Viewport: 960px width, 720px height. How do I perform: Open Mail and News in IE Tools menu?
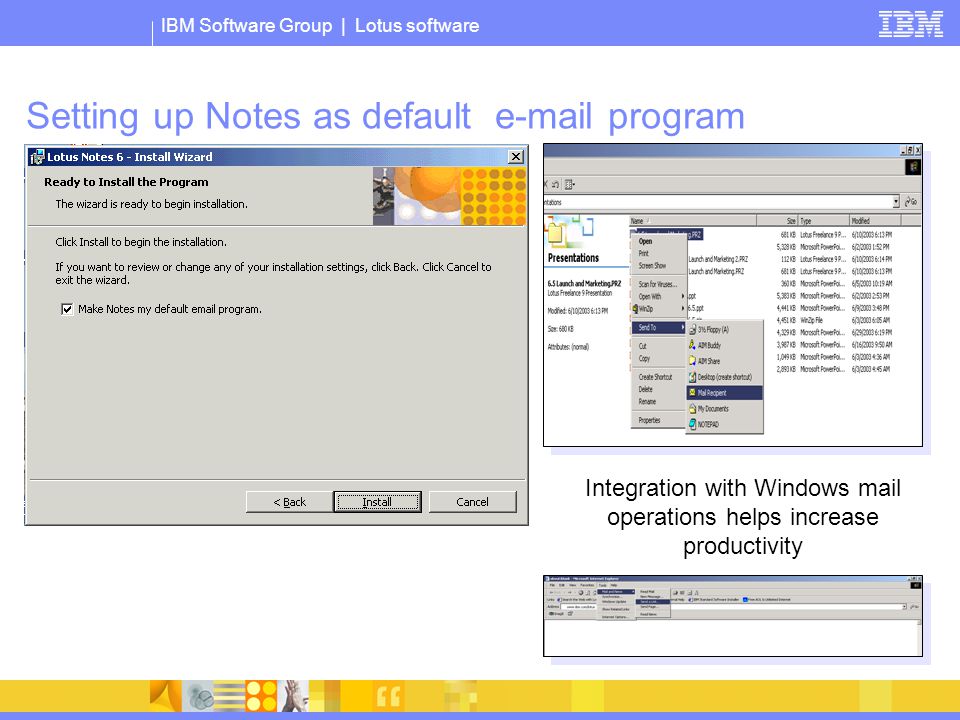point(615,592)
